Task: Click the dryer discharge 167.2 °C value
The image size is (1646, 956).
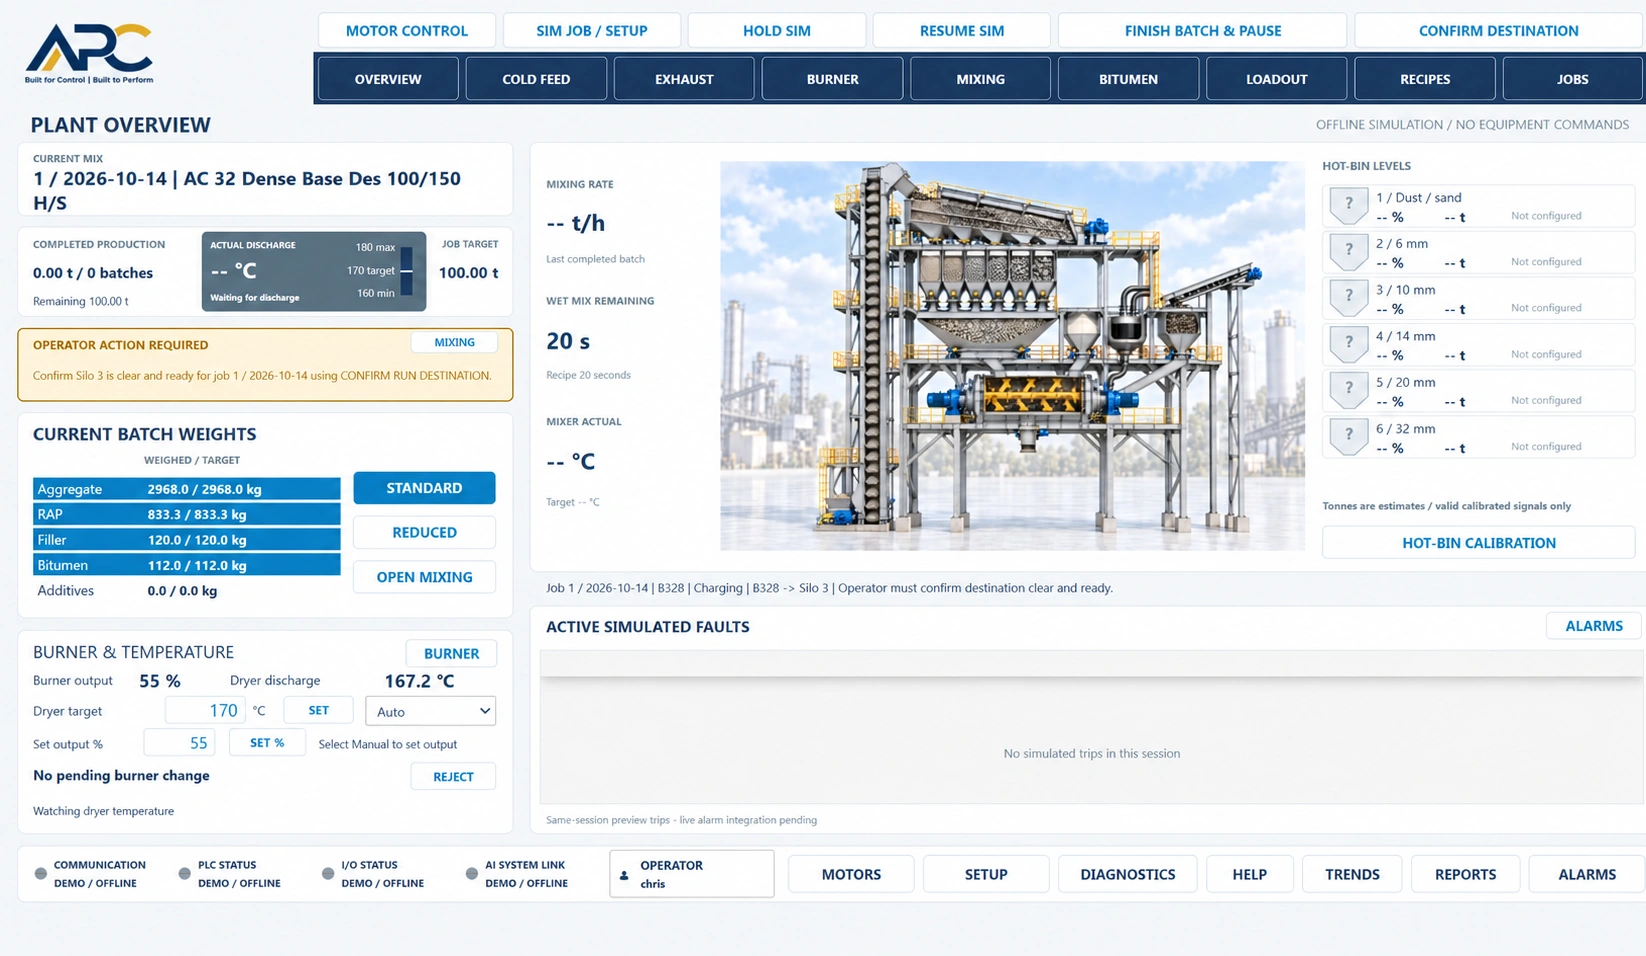Action: [x=419, y=681]
